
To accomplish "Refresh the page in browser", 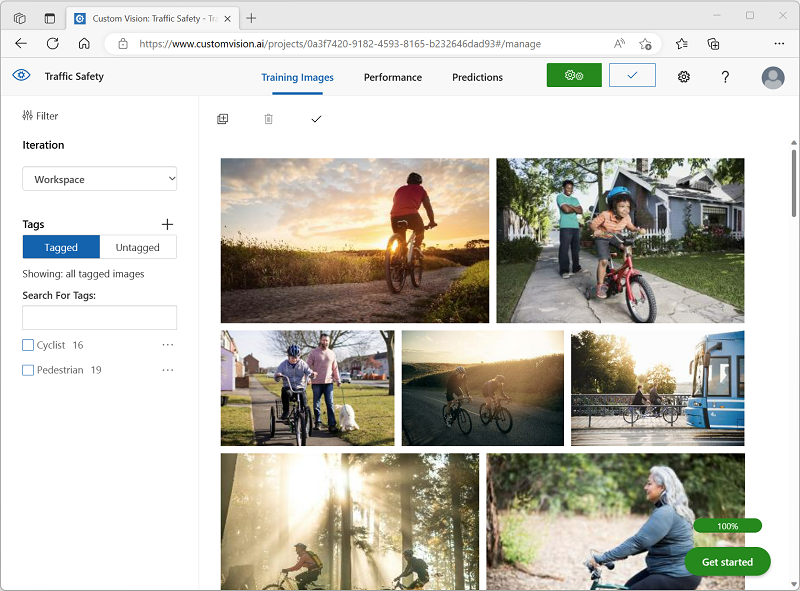I will [53, 43].
